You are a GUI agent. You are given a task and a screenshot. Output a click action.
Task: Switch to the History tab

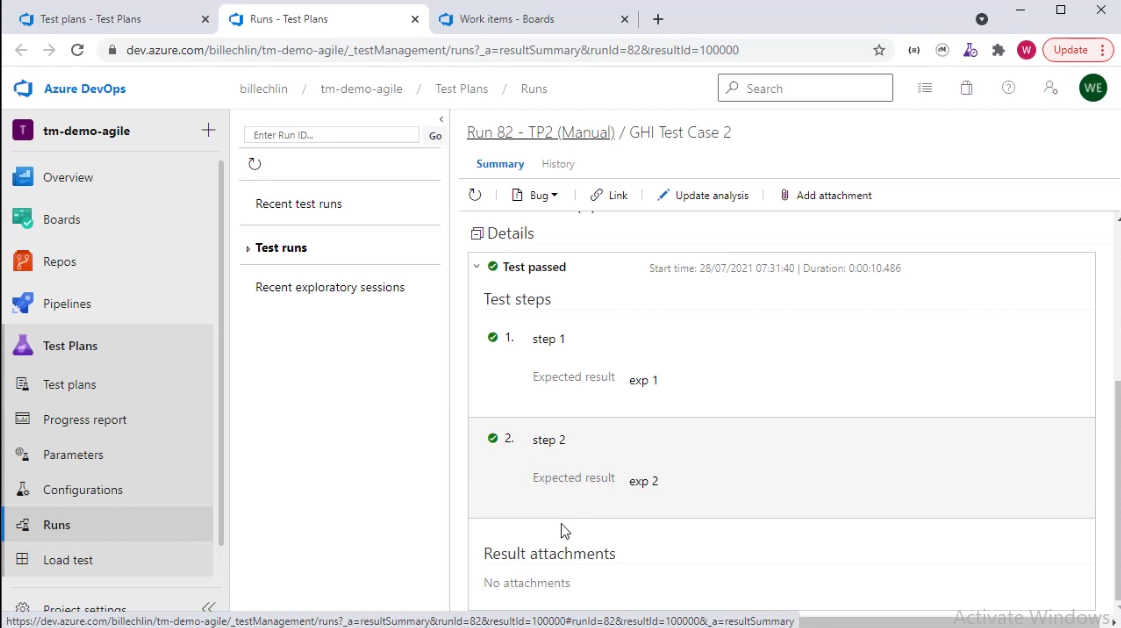click(x=557, y=164)
